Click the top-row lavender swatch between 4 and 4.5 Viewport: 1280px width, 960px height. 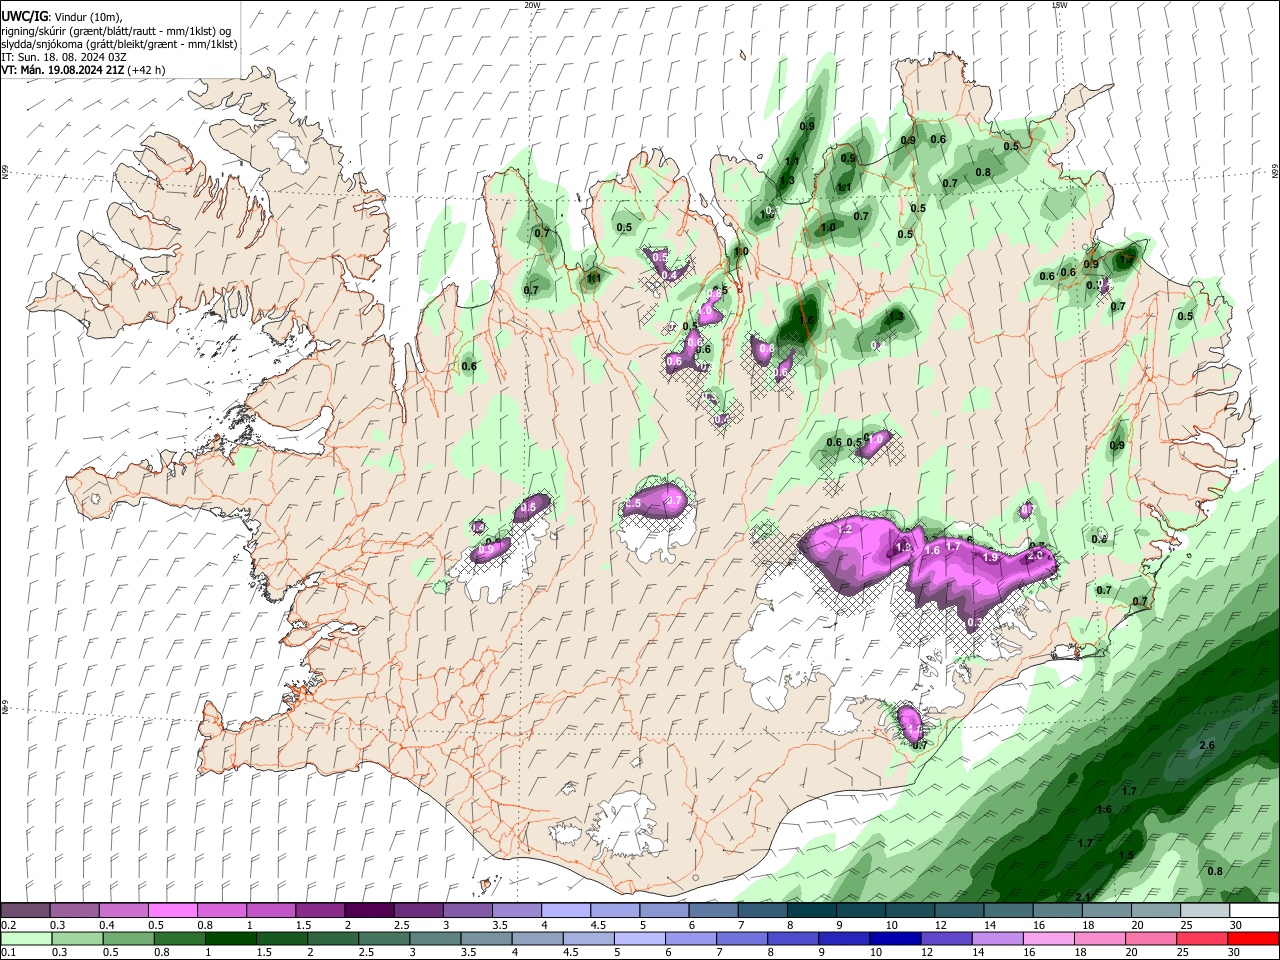[x=564, y=910]
